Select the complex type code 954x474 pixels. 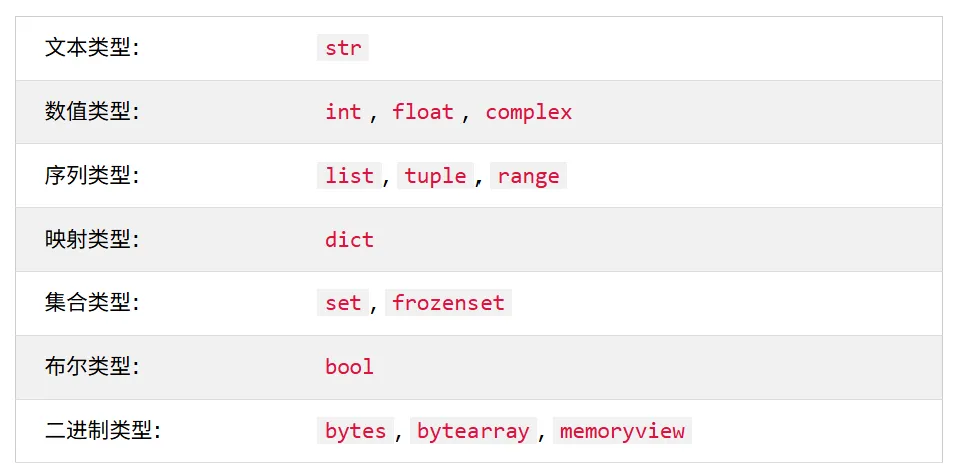pyautogui.click(x=529, y=112)
